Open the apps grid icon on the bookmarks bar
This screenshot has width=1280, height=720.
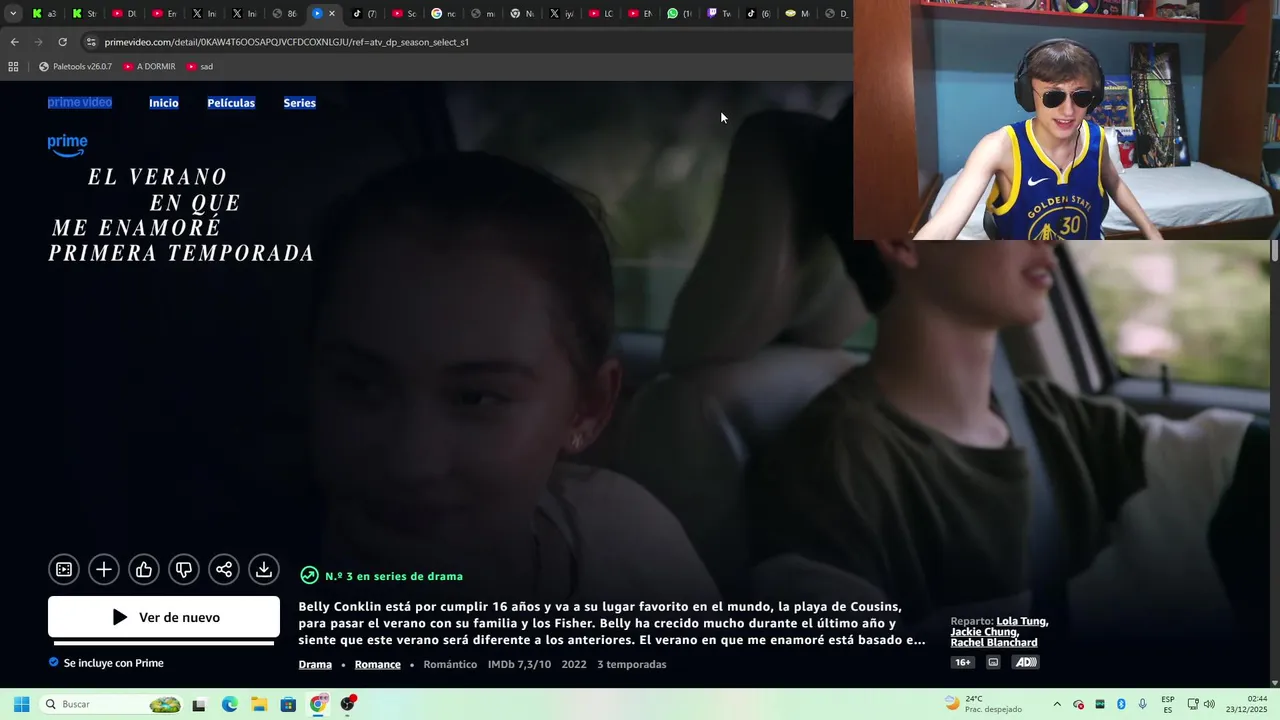[13, 67]
